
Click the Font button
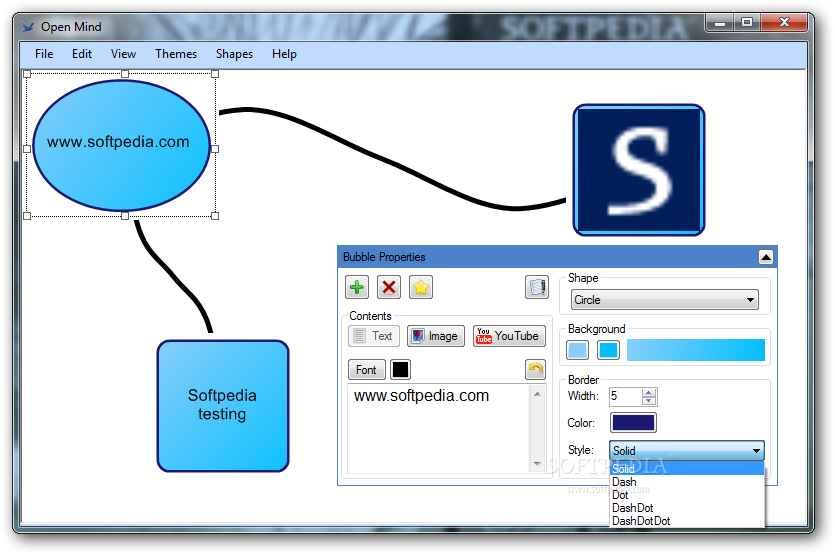pyautogui.click(x=366, y=370)
